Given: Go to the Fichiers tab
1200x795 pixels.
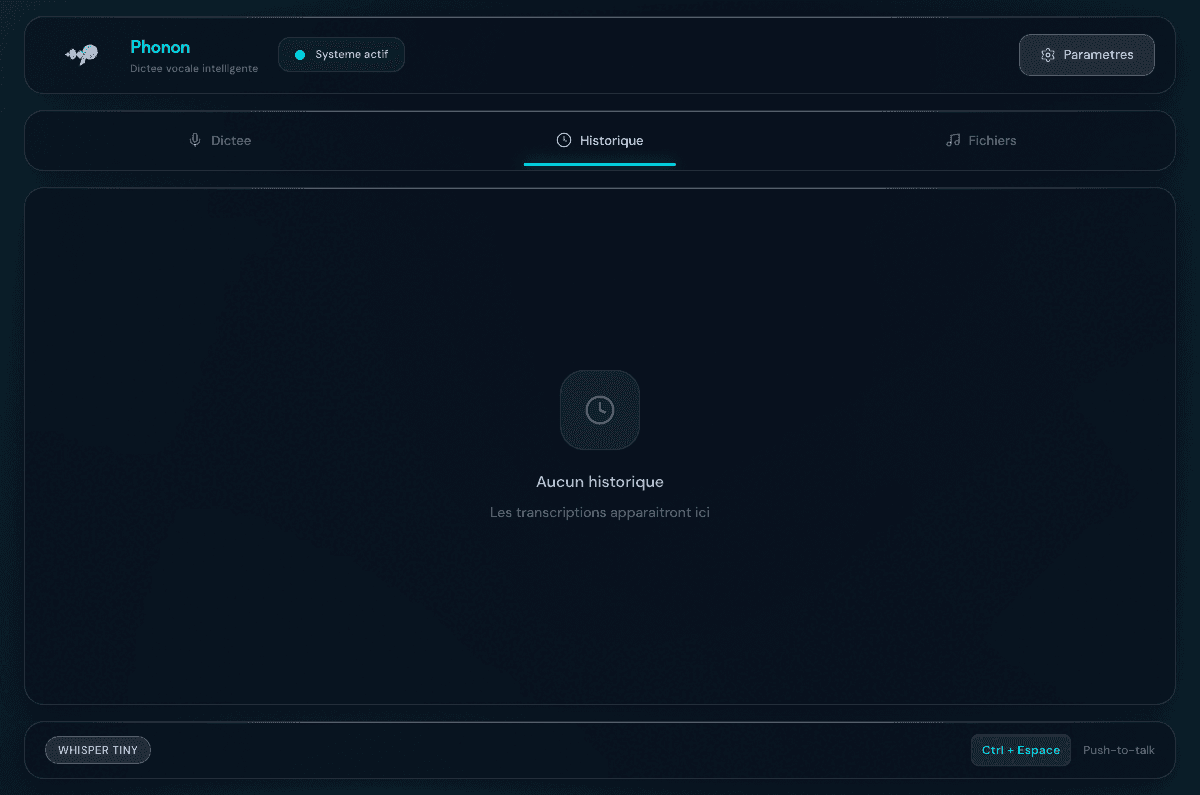Looking at the screenshot, I should [981, 140].
